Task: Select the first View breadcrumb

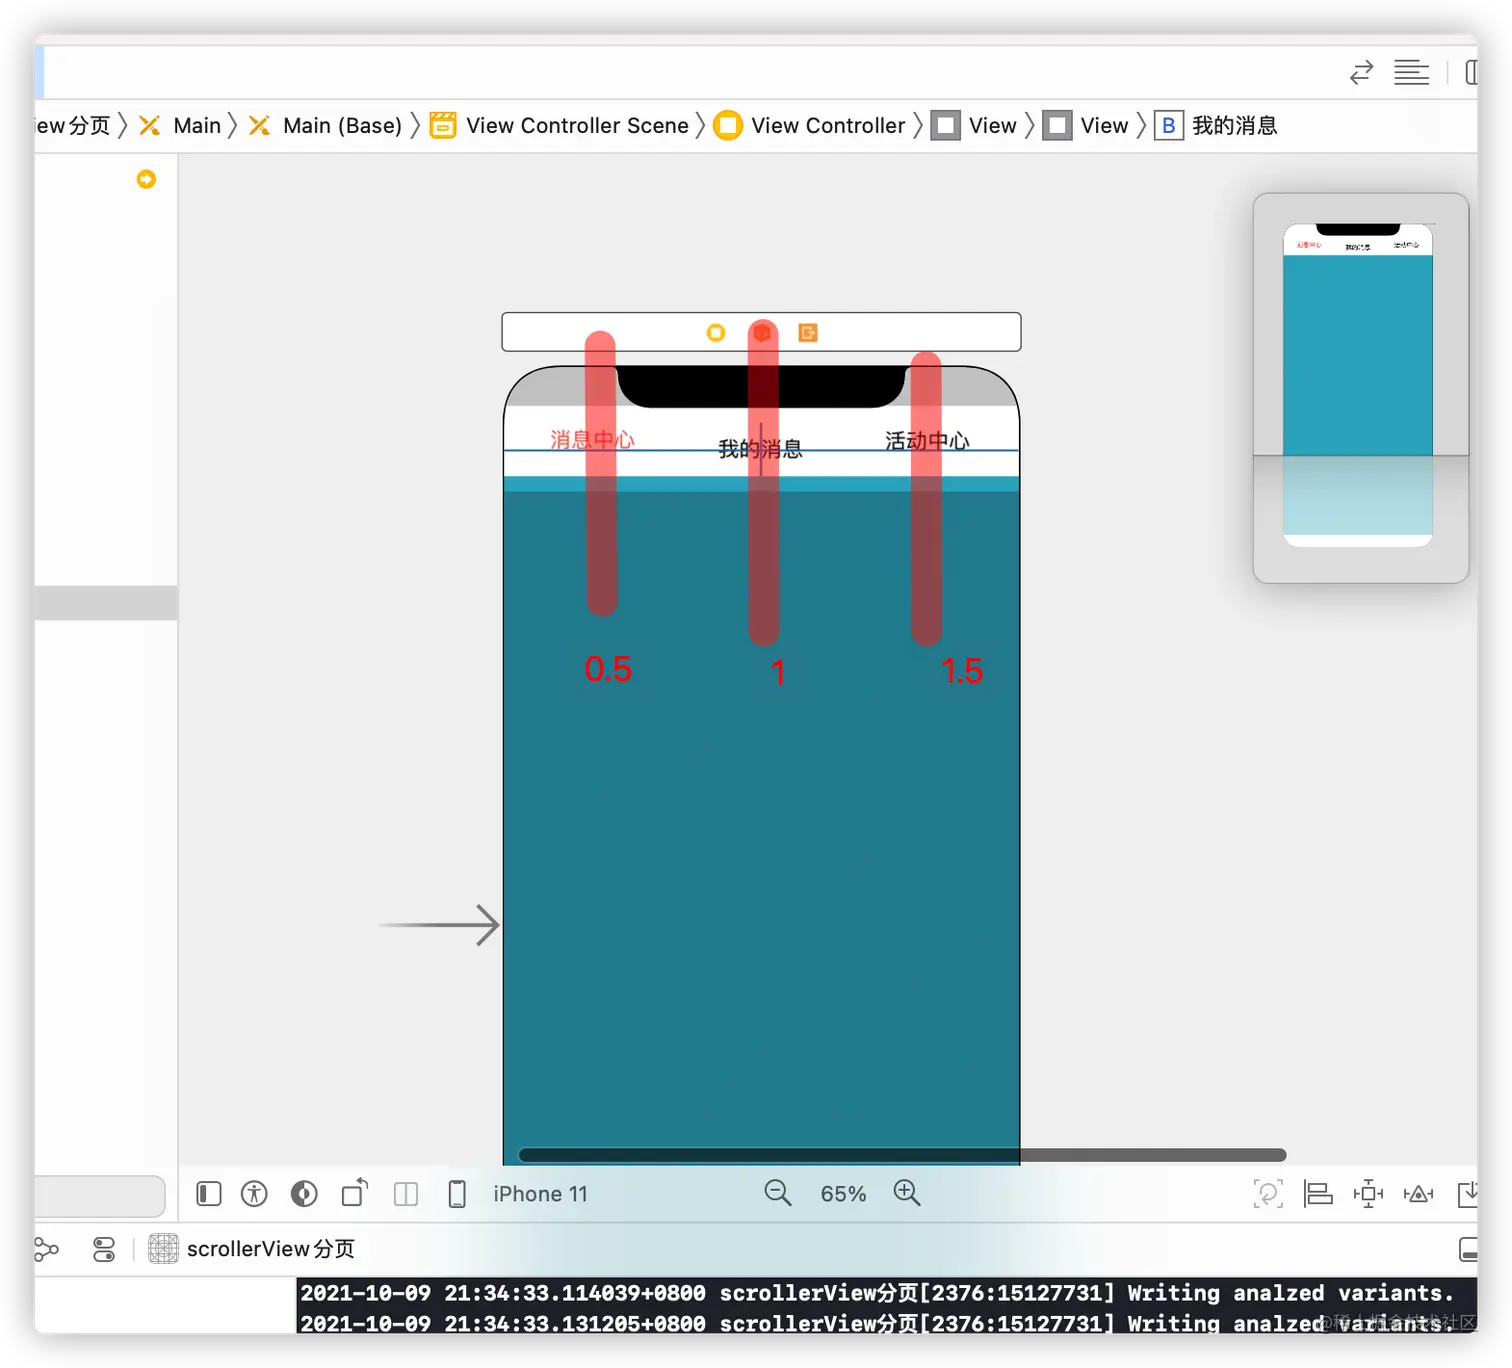Action: [974, 125]
